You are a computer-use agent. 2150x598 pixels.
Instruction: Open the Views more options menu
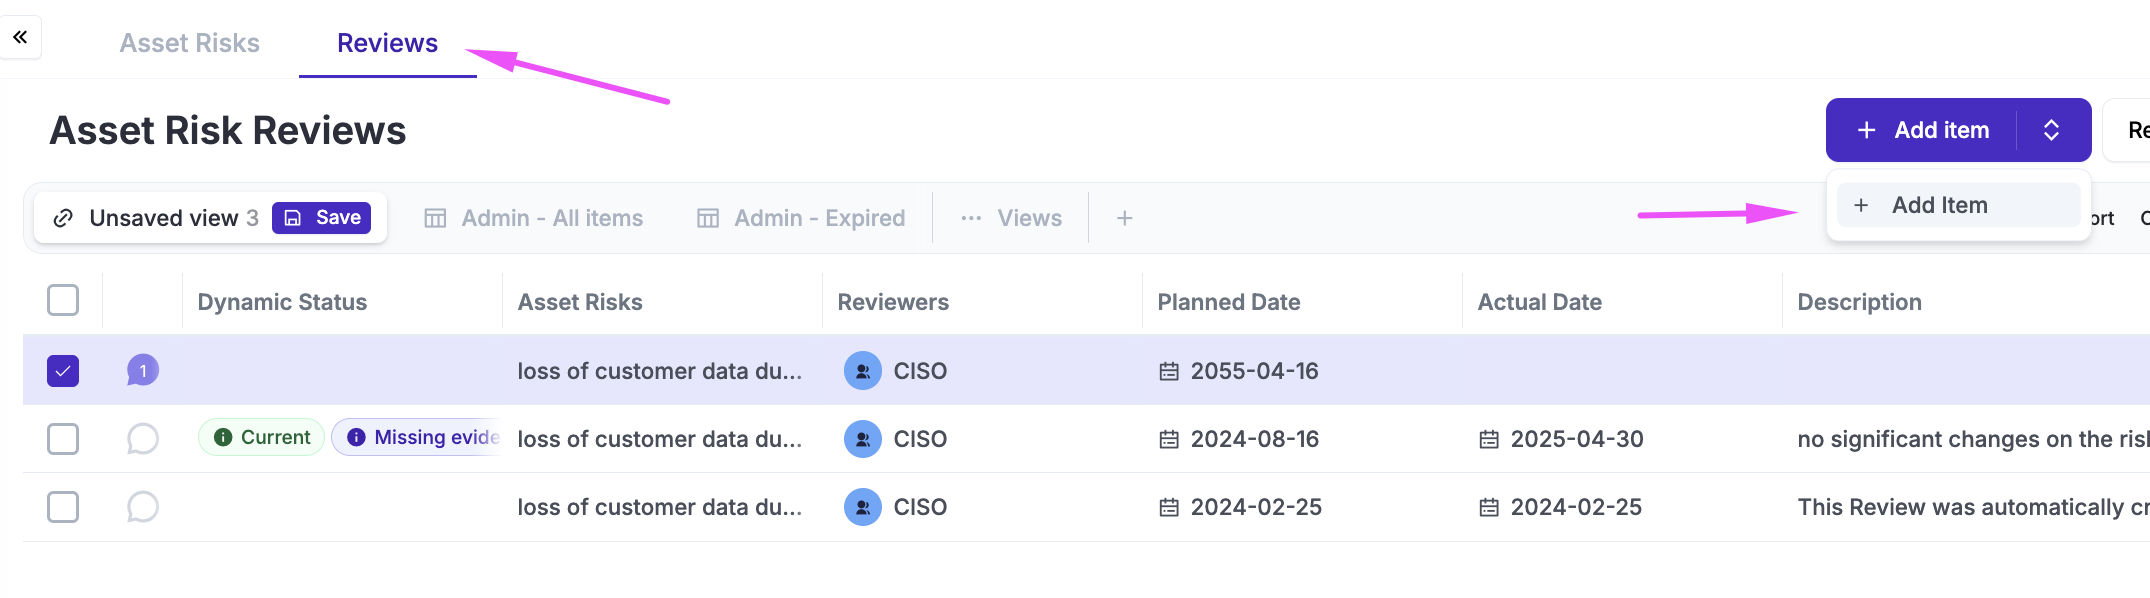pyautogui.click(x=1011, y=218)
